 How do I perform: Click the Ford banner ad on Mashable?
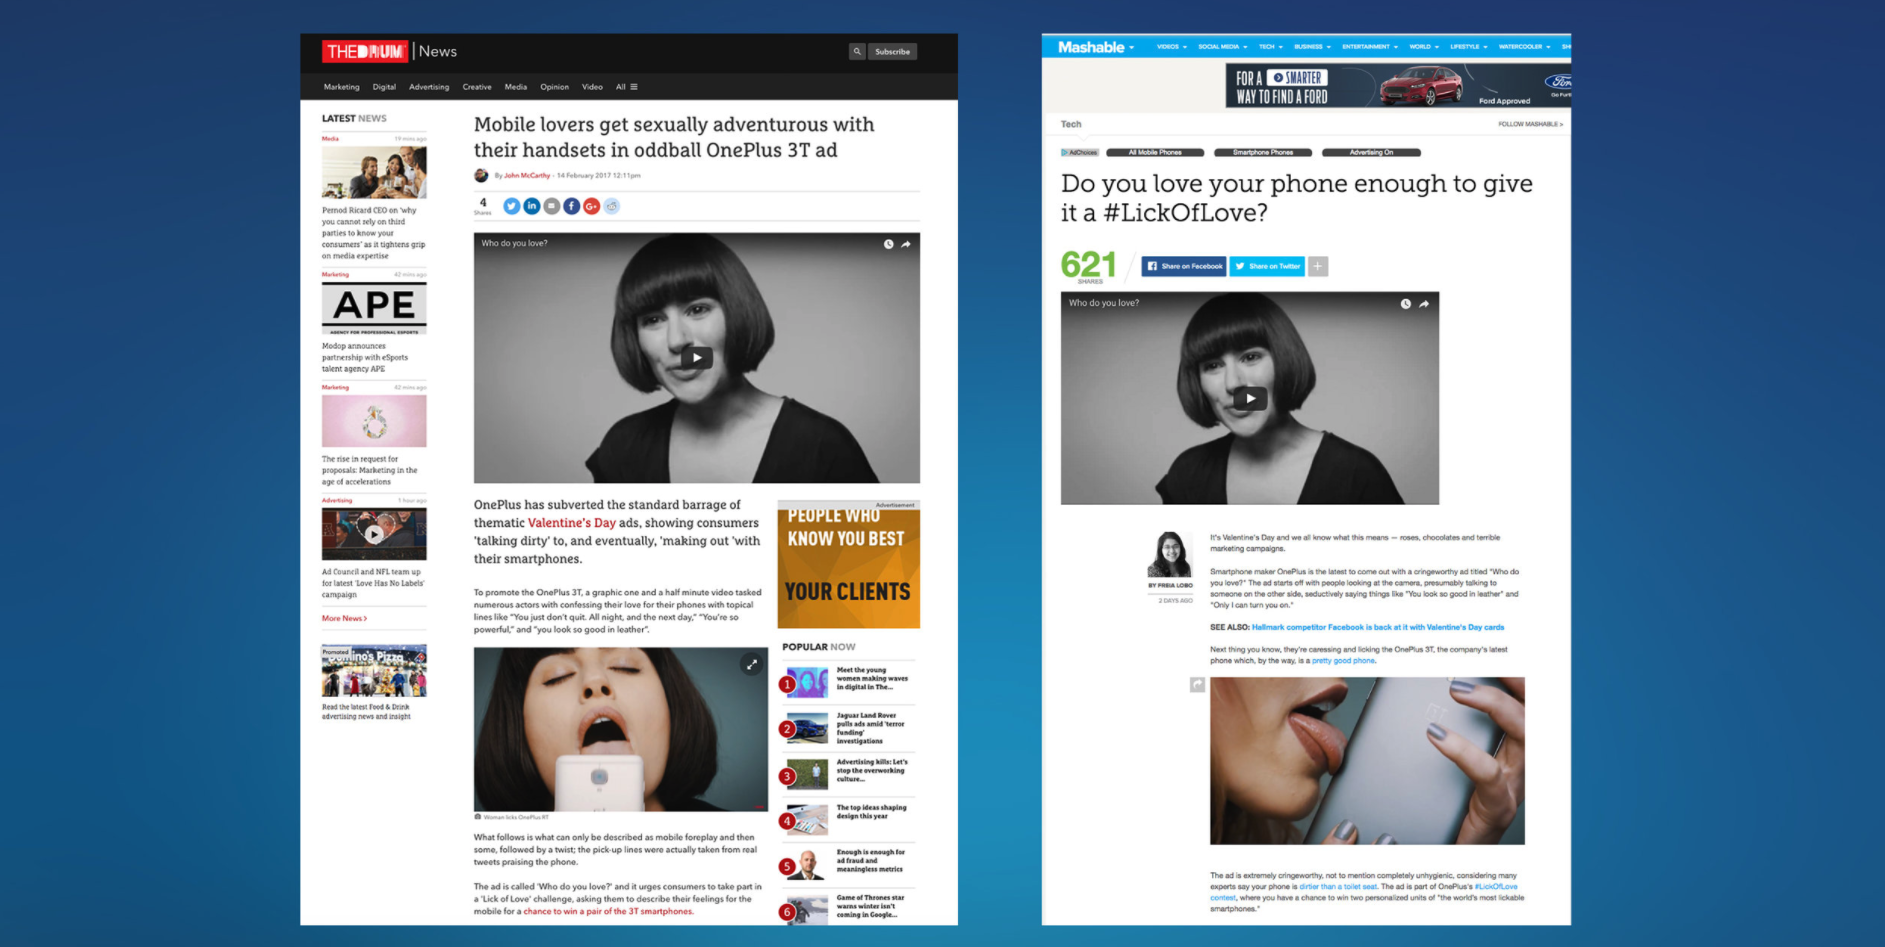(x=1398, y=85)
